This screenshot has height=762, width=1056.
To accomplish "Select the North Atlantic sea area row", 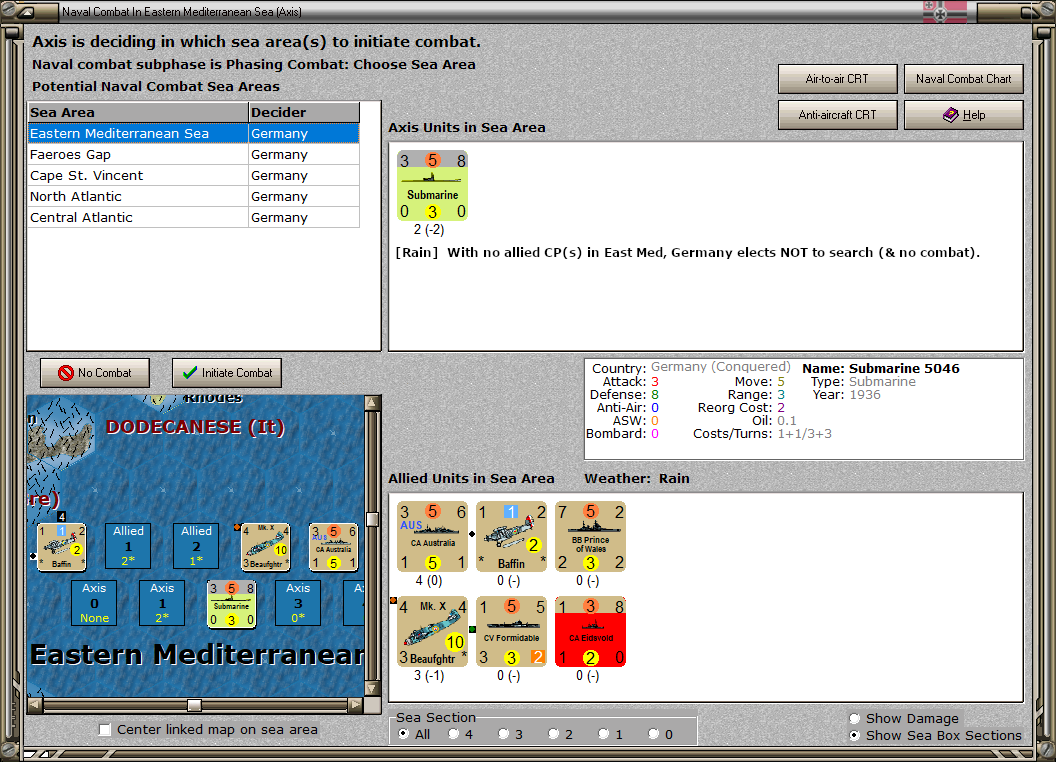I will 193,196.
